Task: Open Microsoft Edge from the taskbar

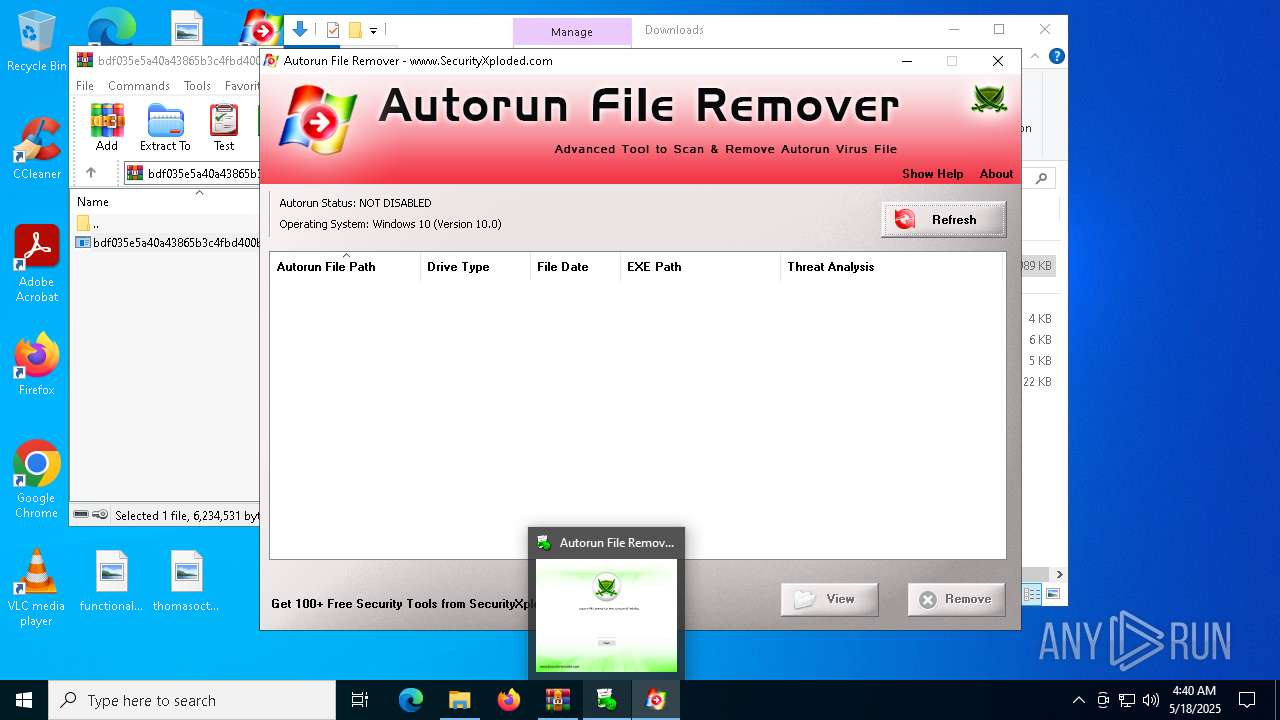Action: click(x=410, y=700)
